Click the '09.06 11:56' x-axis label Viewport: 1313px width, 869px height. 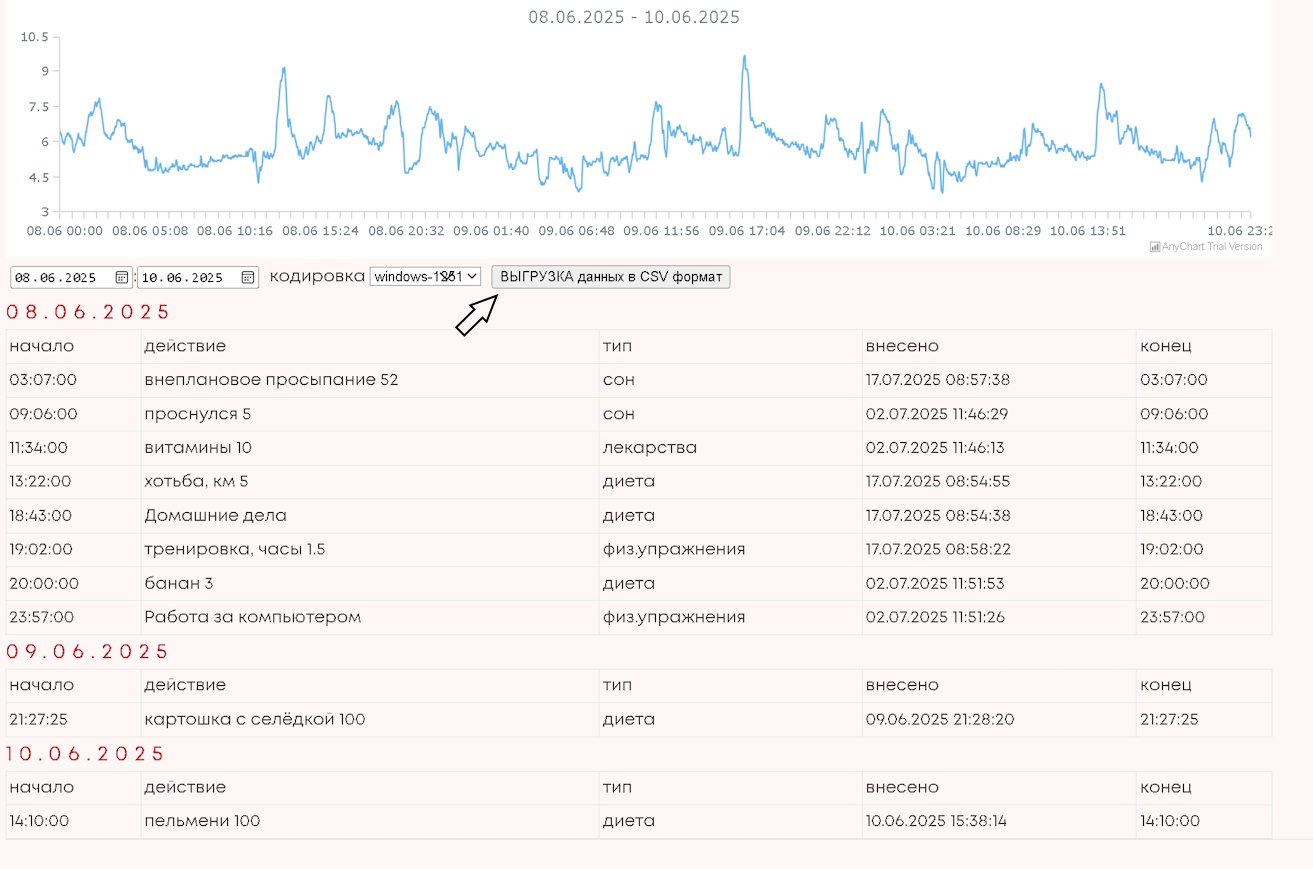coord(661,230)
